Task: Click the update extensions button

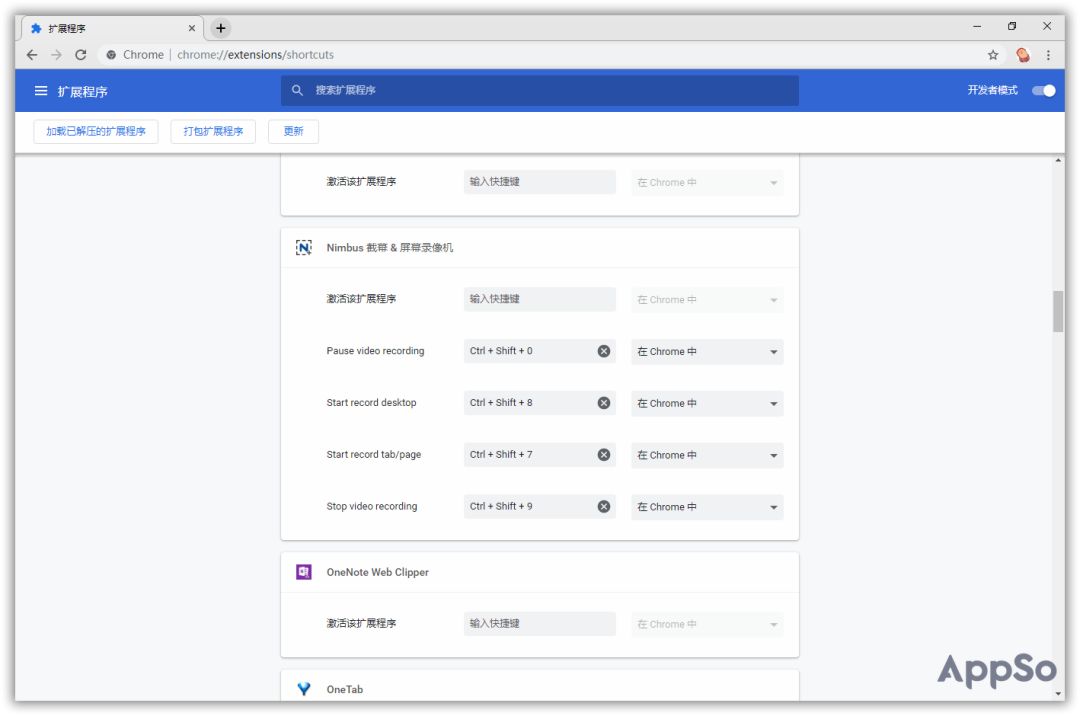Action: point(293,131)
